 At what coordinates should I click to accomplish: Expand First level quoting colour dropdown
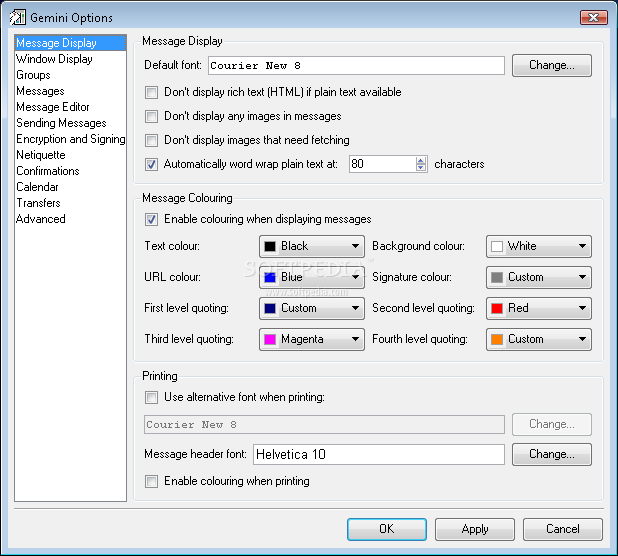click(x=312, y=308)
